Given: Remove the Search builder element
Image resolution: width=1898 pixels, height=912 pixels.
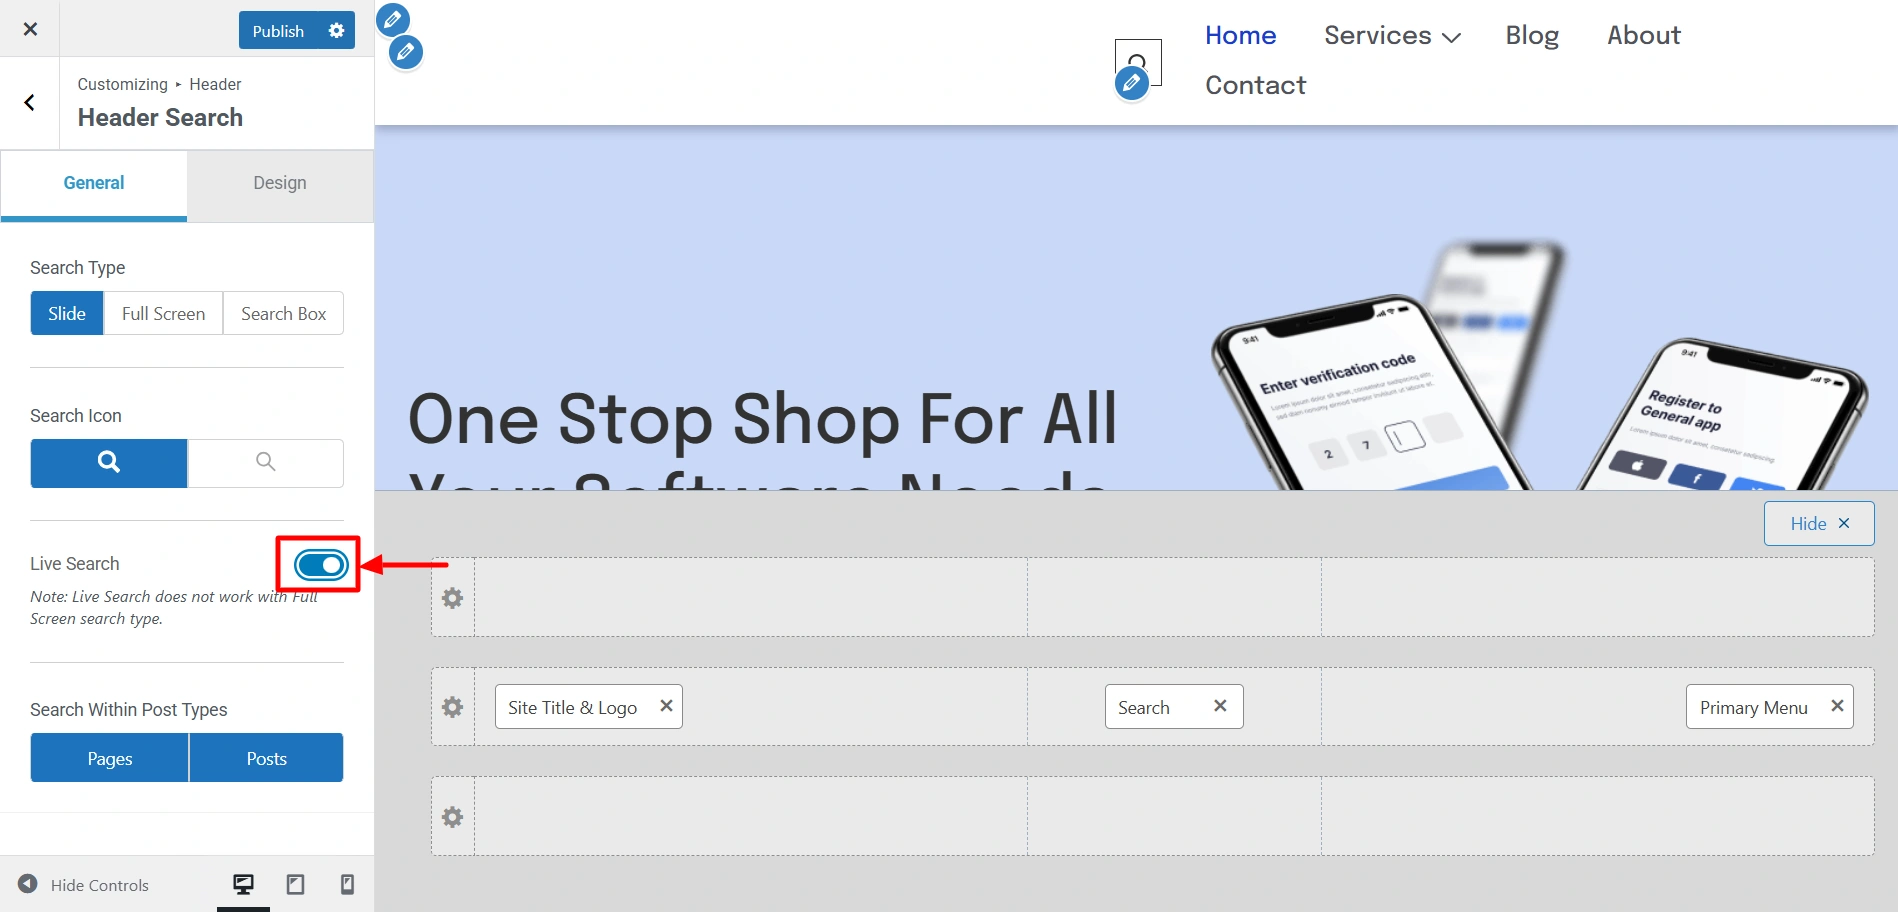Looking at the screenshot, I should [x=1220, y=706].
